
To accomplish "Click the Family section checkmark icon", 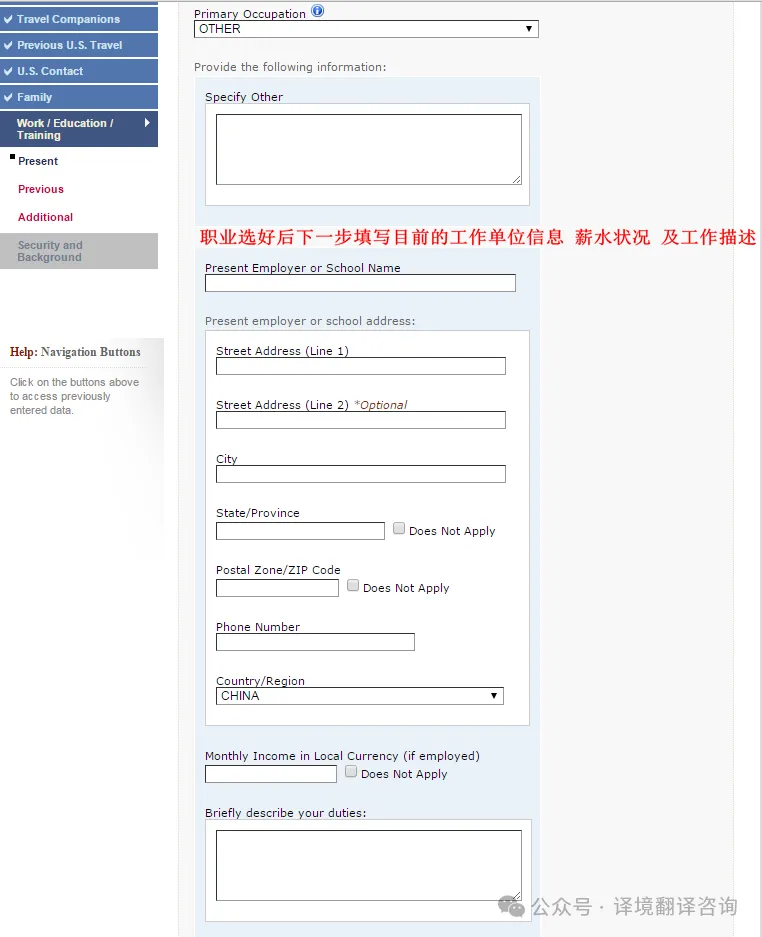I will (8, 97).
